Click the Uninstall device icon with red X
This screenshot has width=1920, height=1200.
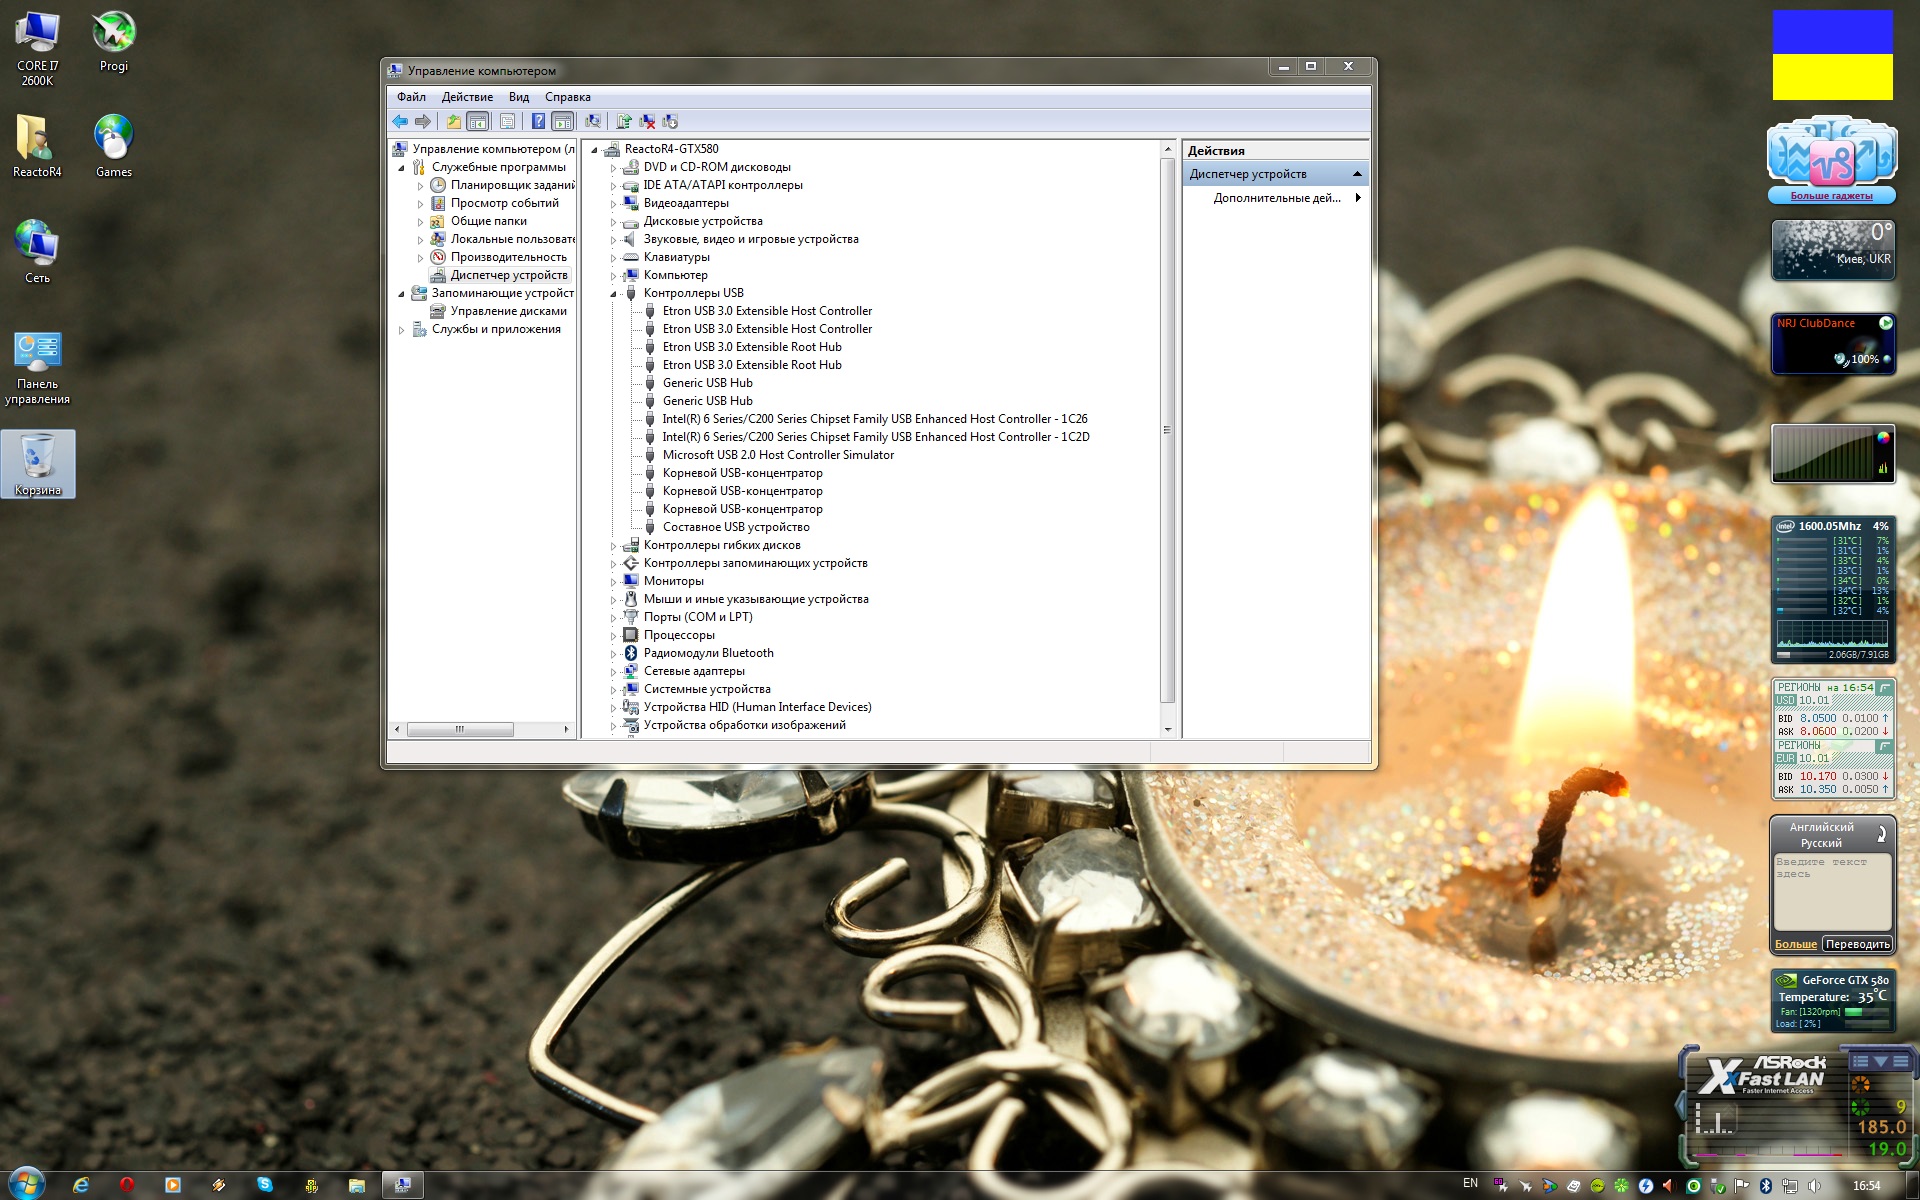648,122
